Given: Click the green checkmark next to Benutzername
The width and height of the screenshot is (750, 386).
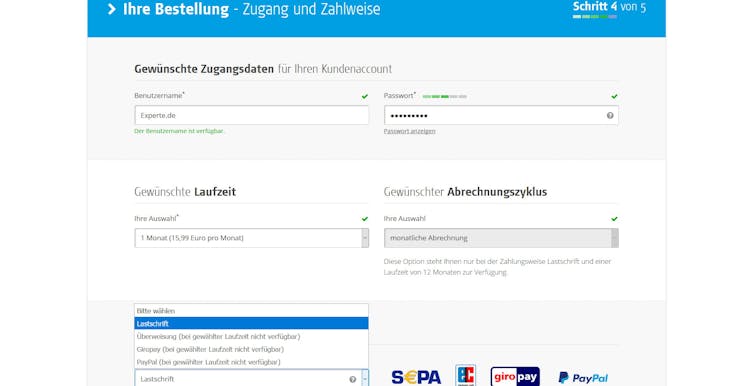Looking at the screenshot, I should tap(365, 96).
